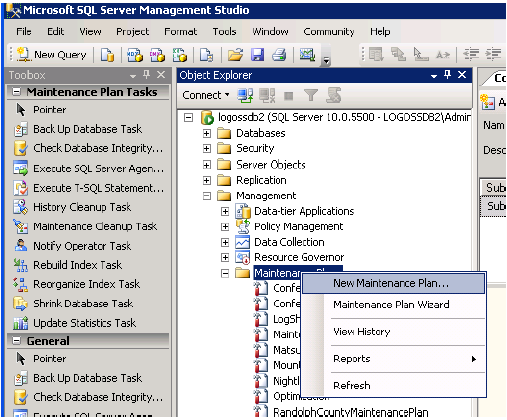This screenshot has height=420, width=507.
Task: Click the SQL Server Compact query icon
Action: (206, 55)
